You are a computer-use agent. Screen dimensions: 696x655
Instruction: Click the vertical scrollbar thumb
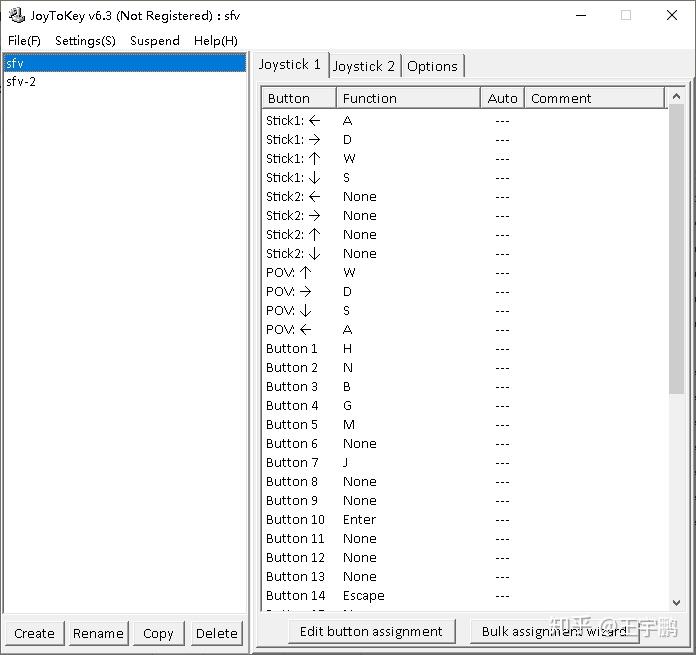[x=676, y=249]
